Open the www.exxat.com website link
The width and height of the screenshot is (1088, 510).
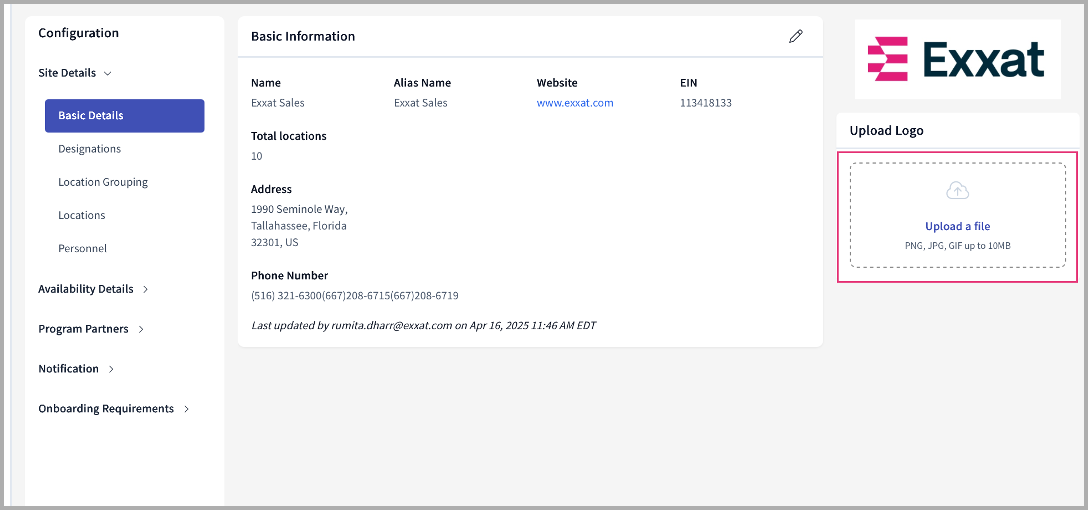[x=575, y=103]
